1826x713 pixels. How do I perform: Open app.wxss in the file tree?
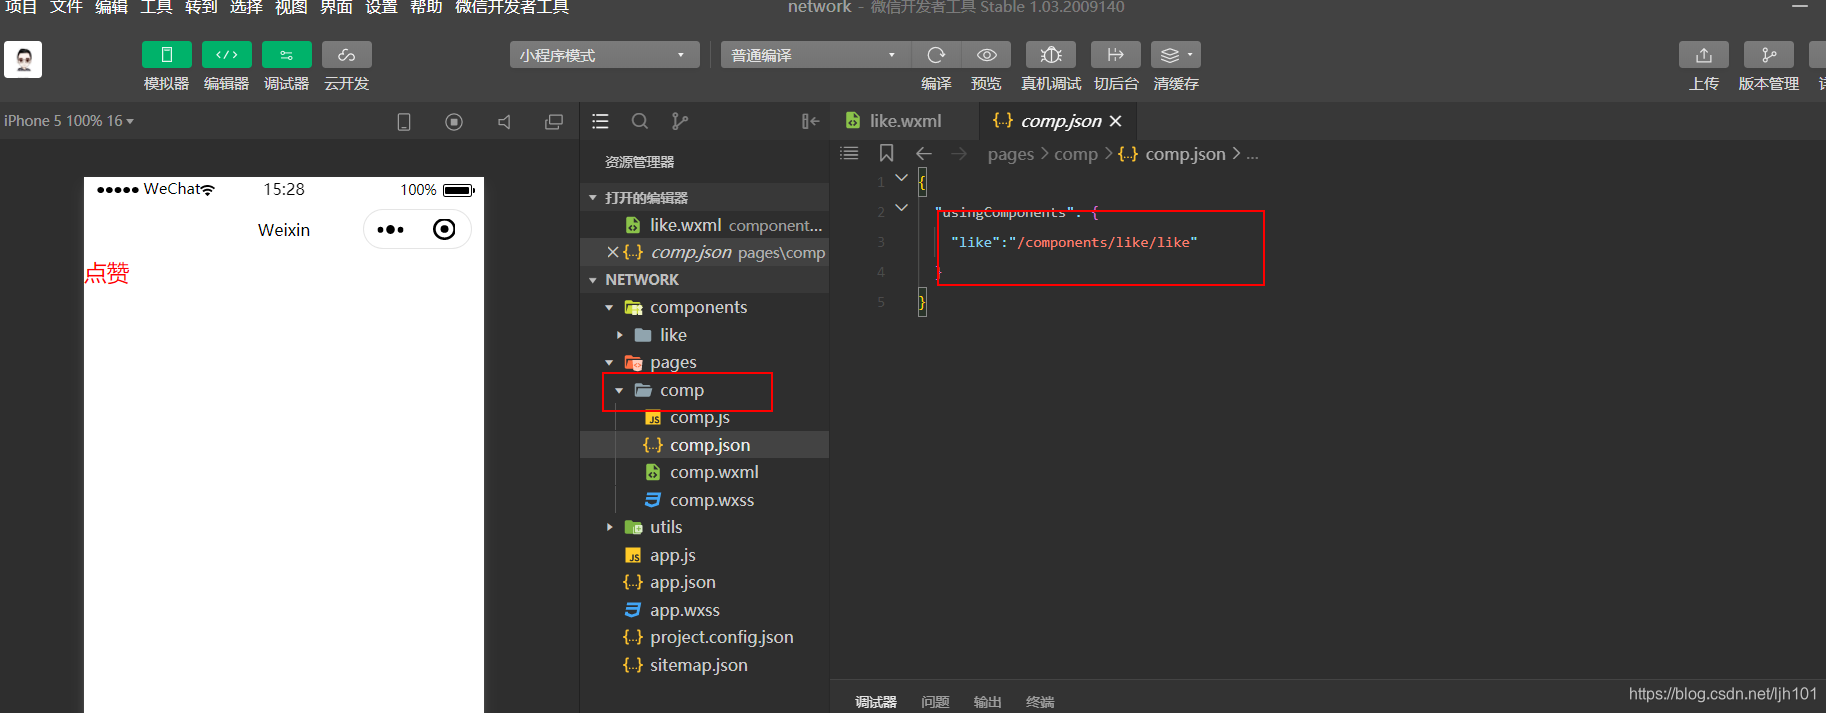click(704, 610)
